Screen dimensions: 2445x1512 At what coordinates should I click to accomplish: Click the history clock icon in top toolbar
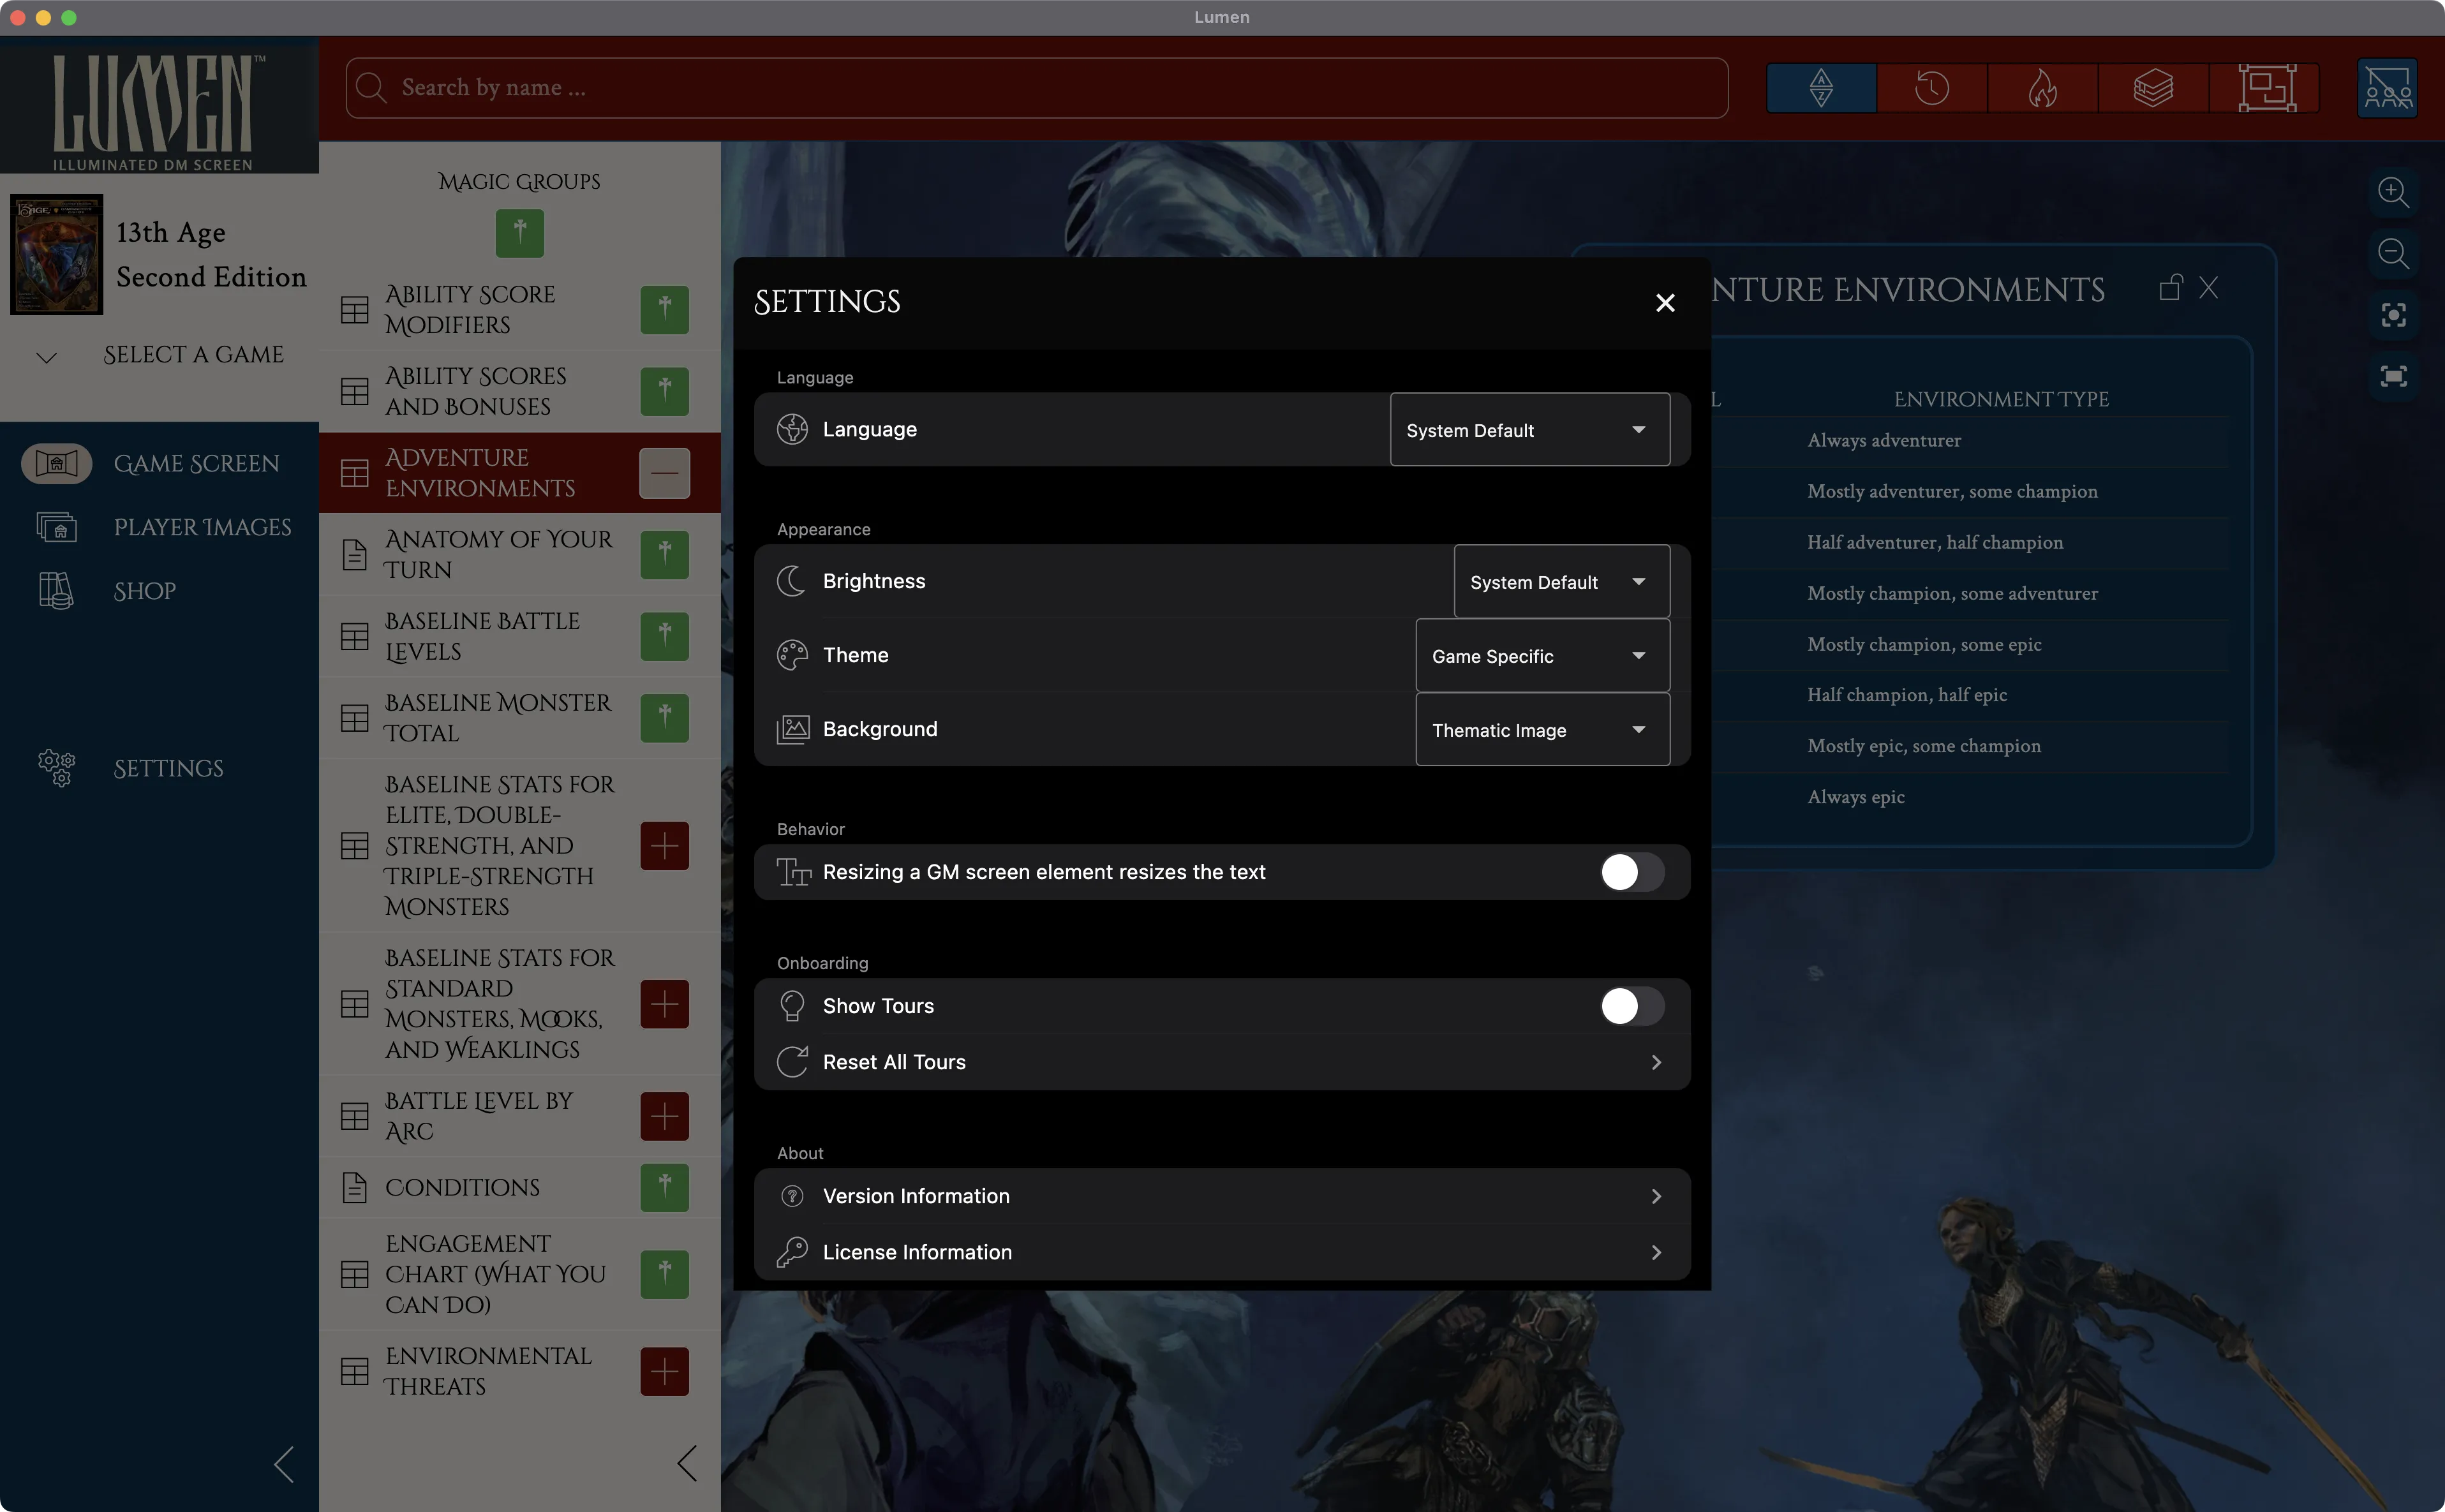pos(1931,88)
